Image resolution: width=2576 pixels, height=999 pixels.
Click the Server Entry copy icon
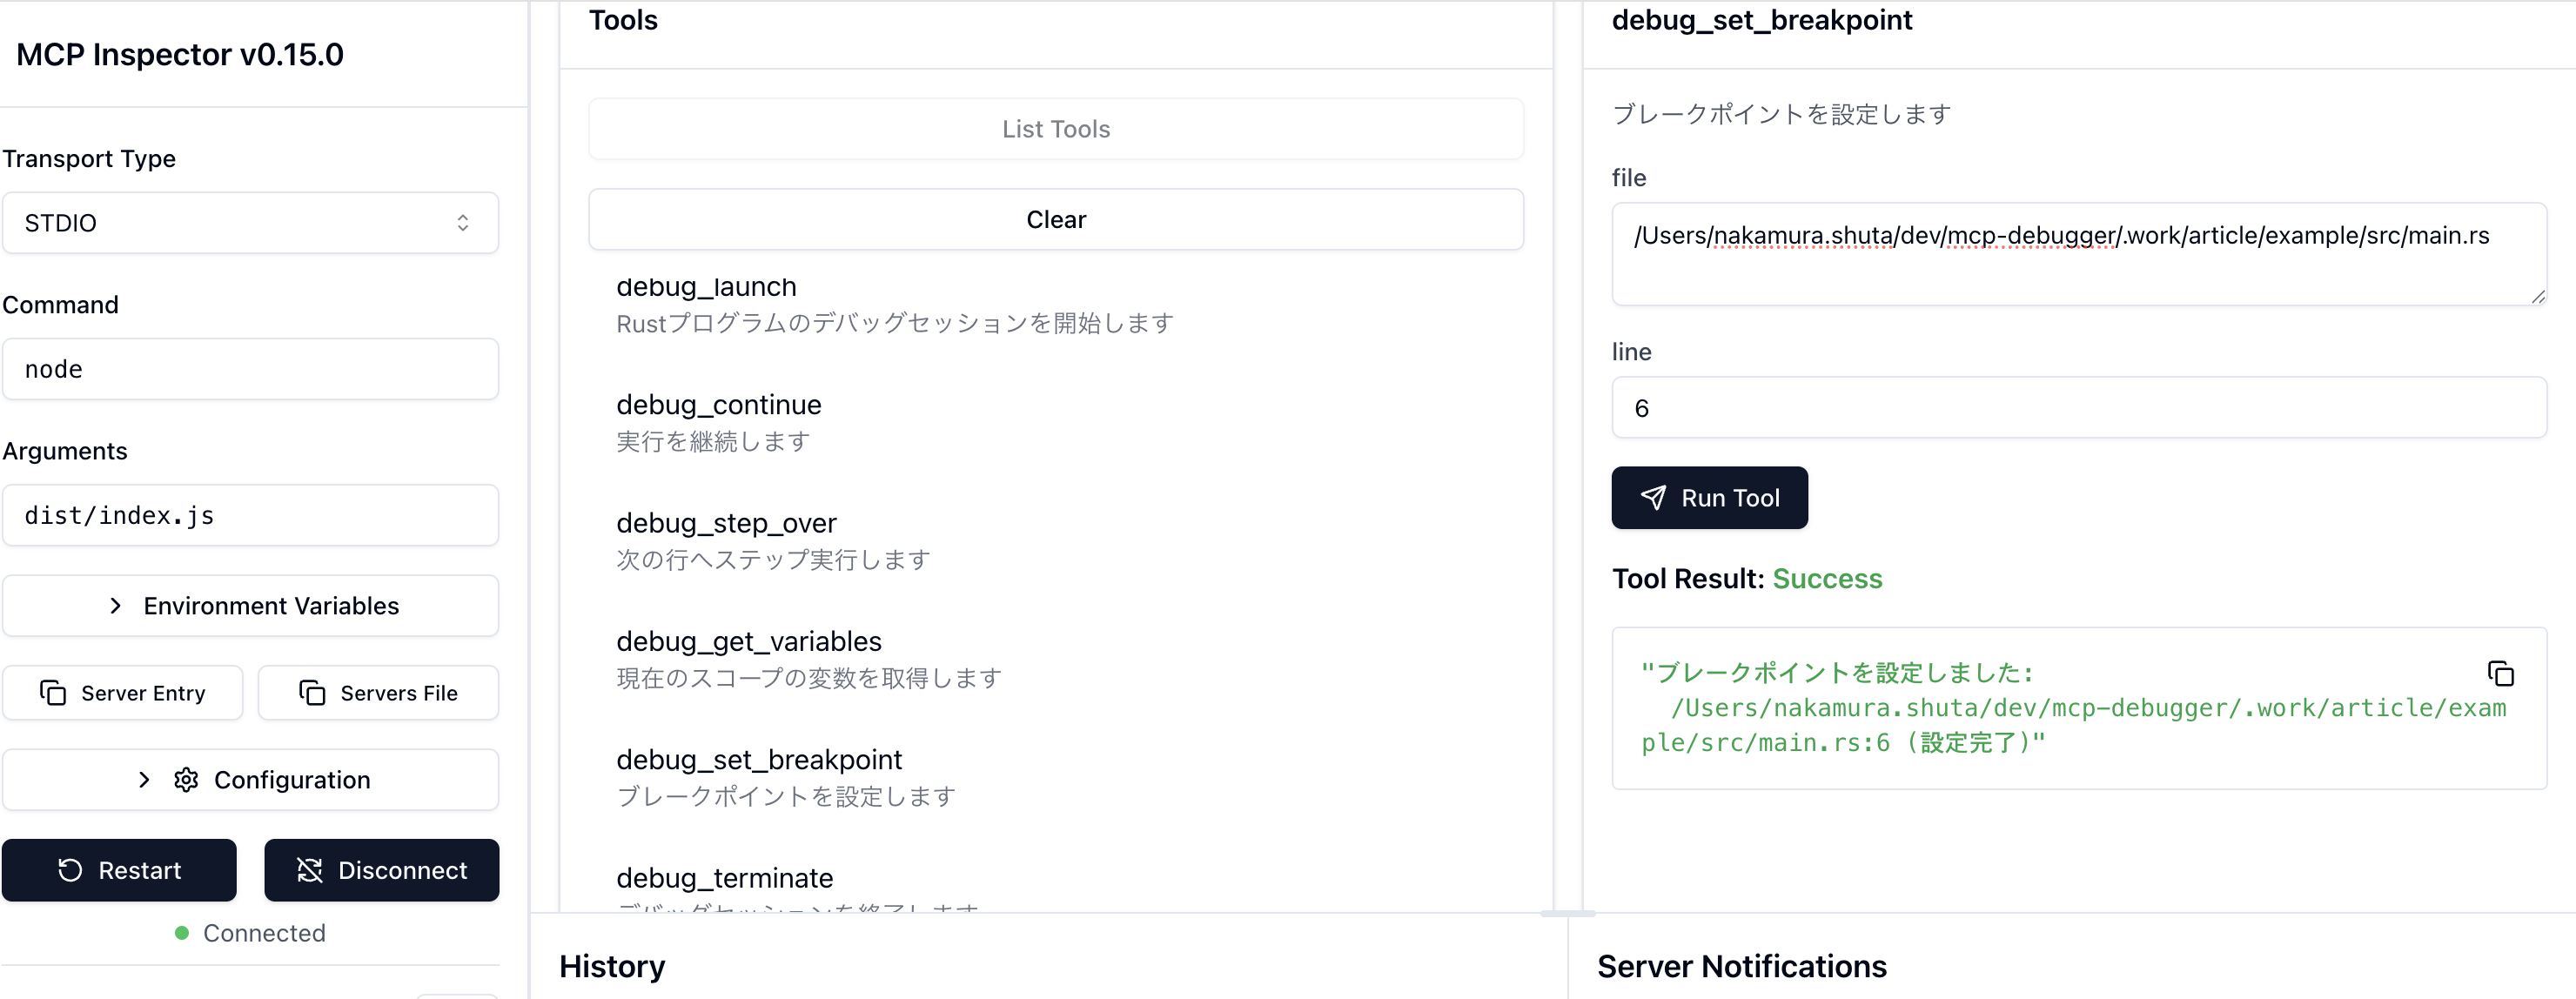[53, 693]
